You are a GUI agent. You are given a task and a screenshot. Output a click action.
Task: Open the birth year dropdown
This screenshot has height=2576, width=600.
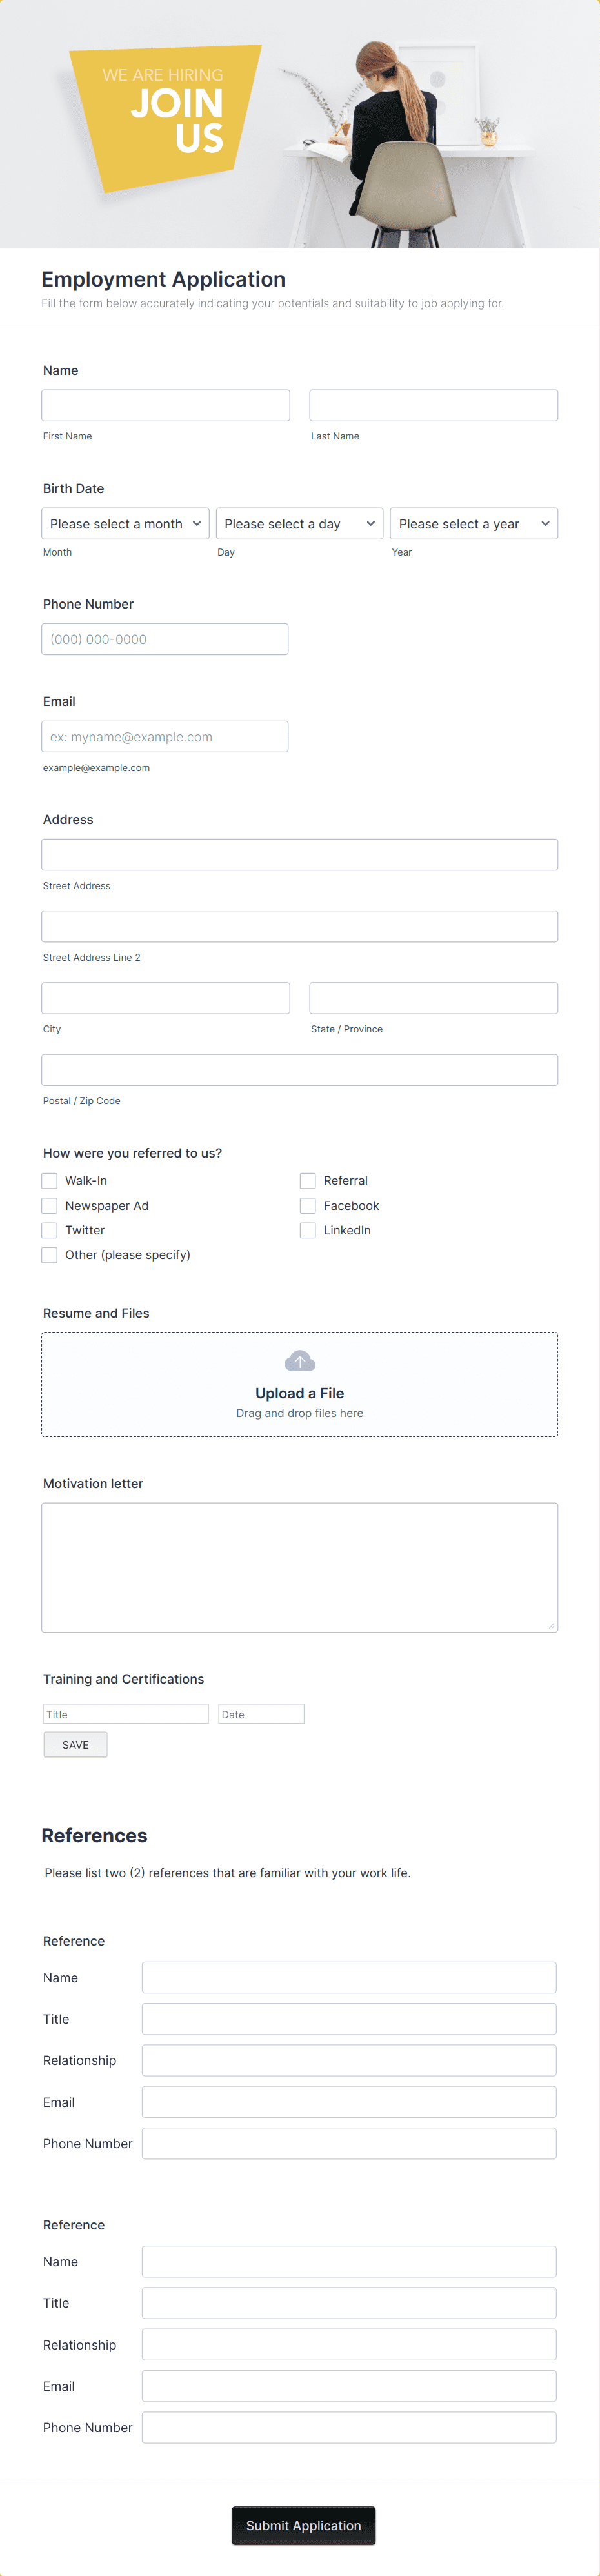[x=473, y=523]
